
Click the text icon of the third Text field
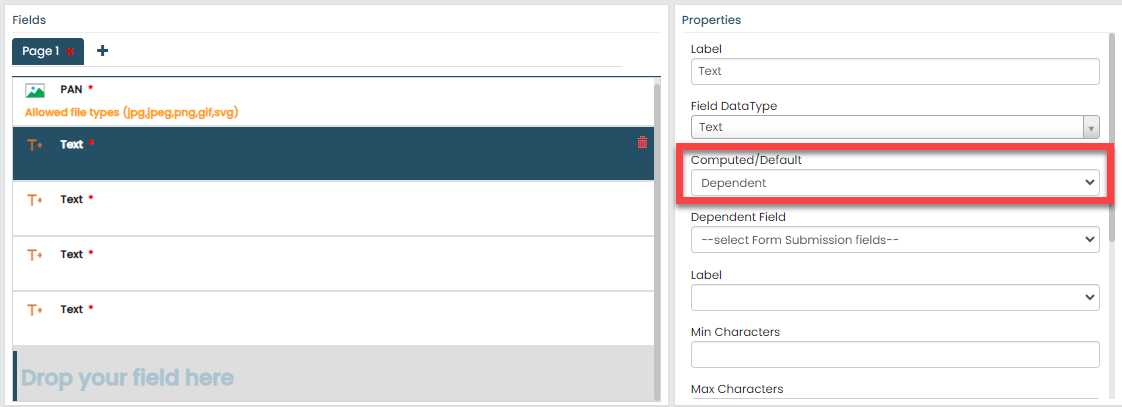(x=35, y=255)
